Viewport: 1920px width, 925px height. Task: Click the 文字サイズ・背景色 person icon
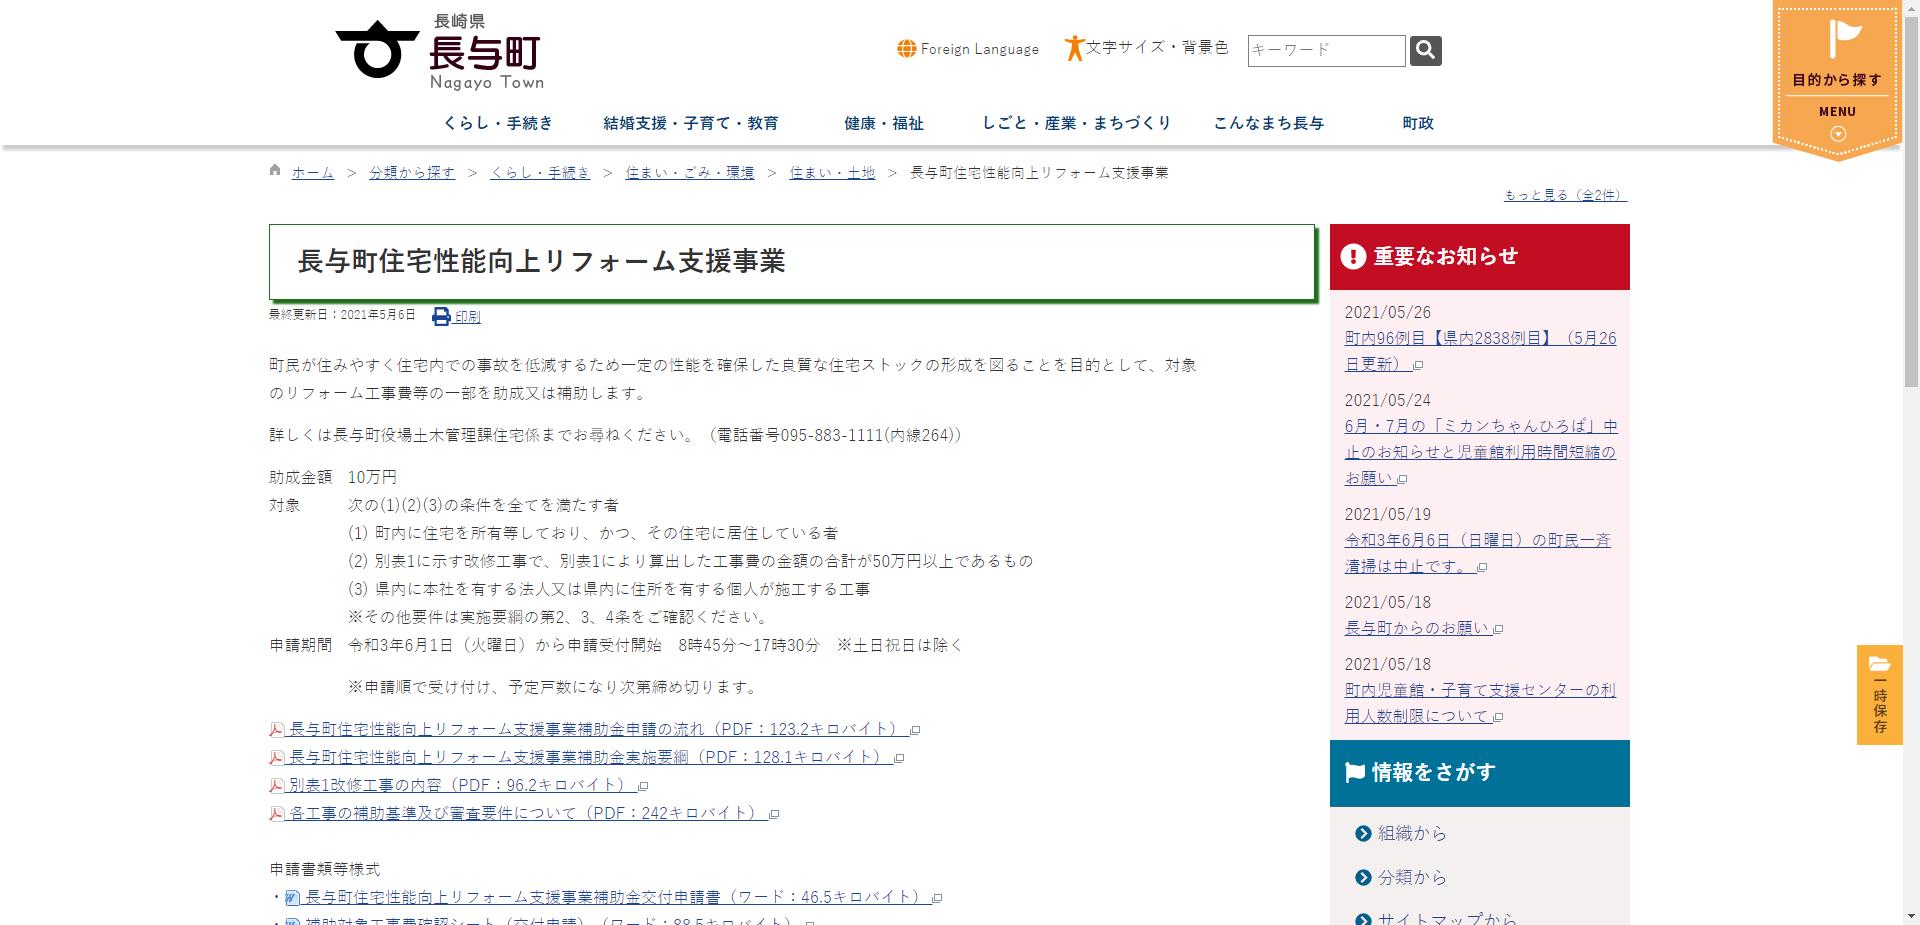point(1074,47)
